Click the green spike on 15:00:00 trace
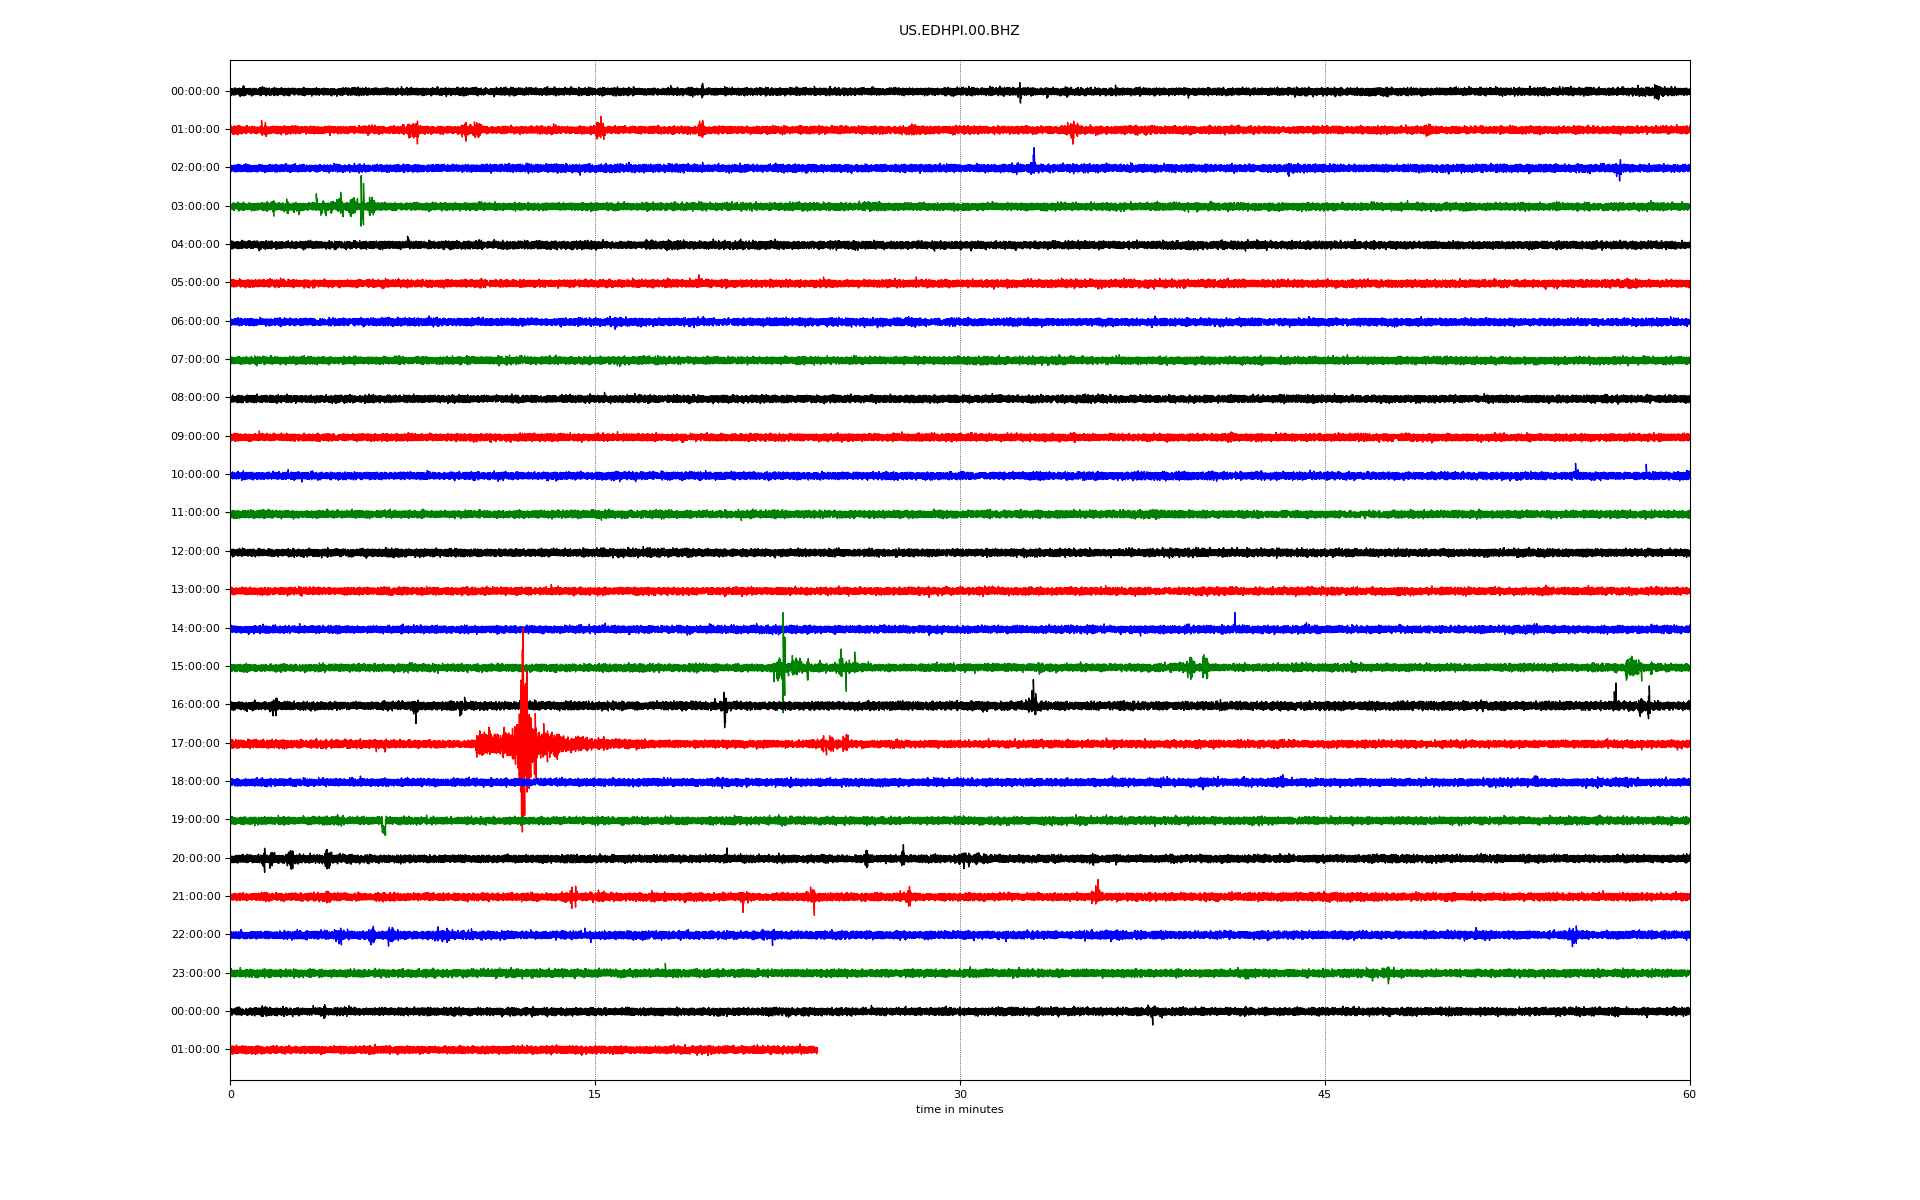 click(x=783, y=655)
